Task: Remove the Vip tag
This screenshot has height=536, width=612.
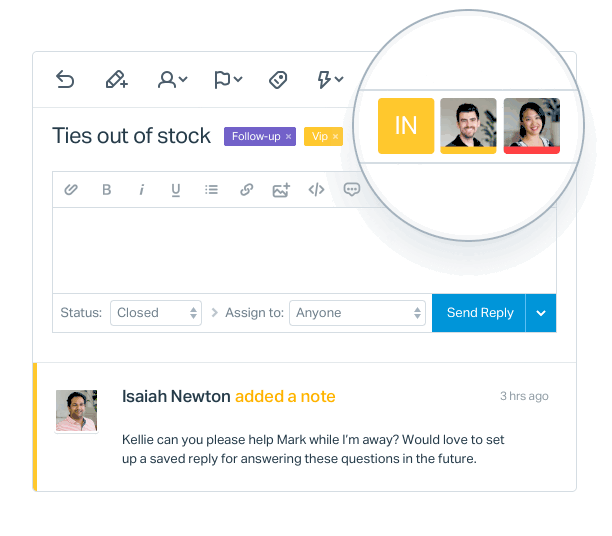Action: pyautogui.click(x=335, y=137)
